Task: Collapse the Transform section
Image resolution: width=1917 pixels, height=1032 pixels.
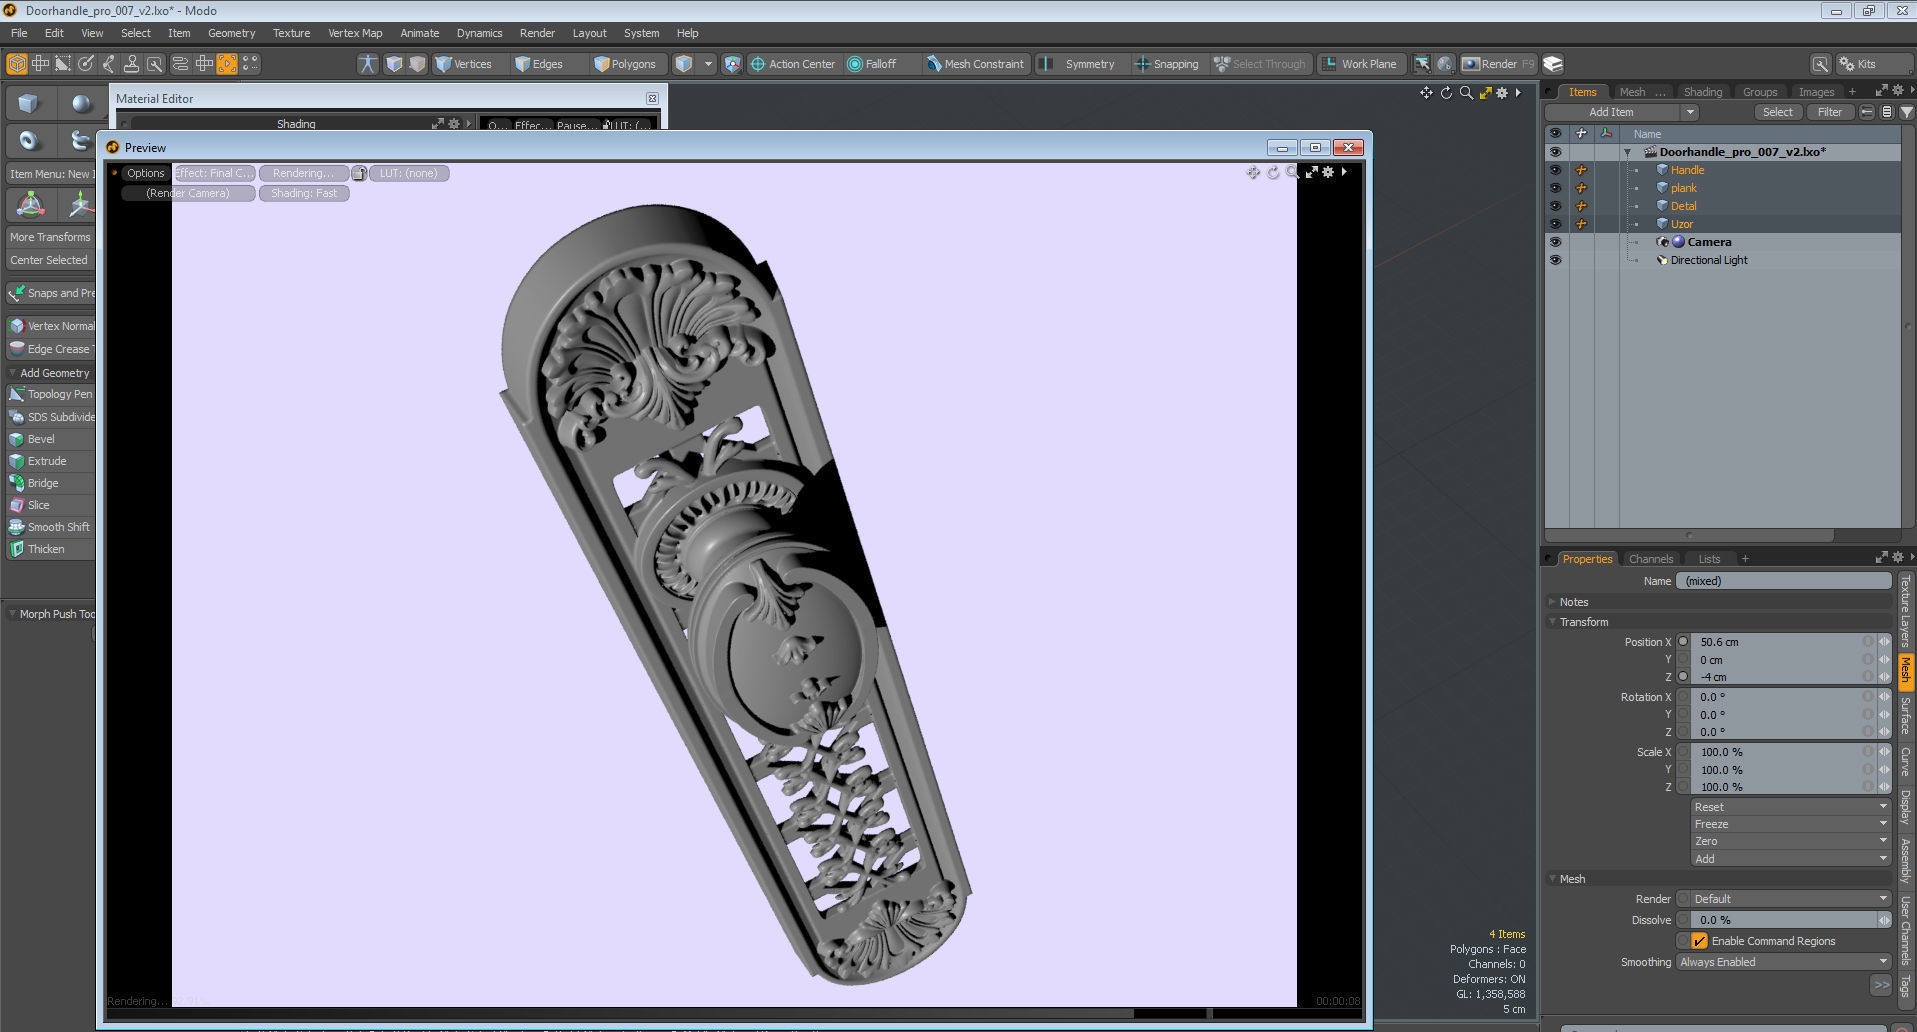Action: 1552,622
